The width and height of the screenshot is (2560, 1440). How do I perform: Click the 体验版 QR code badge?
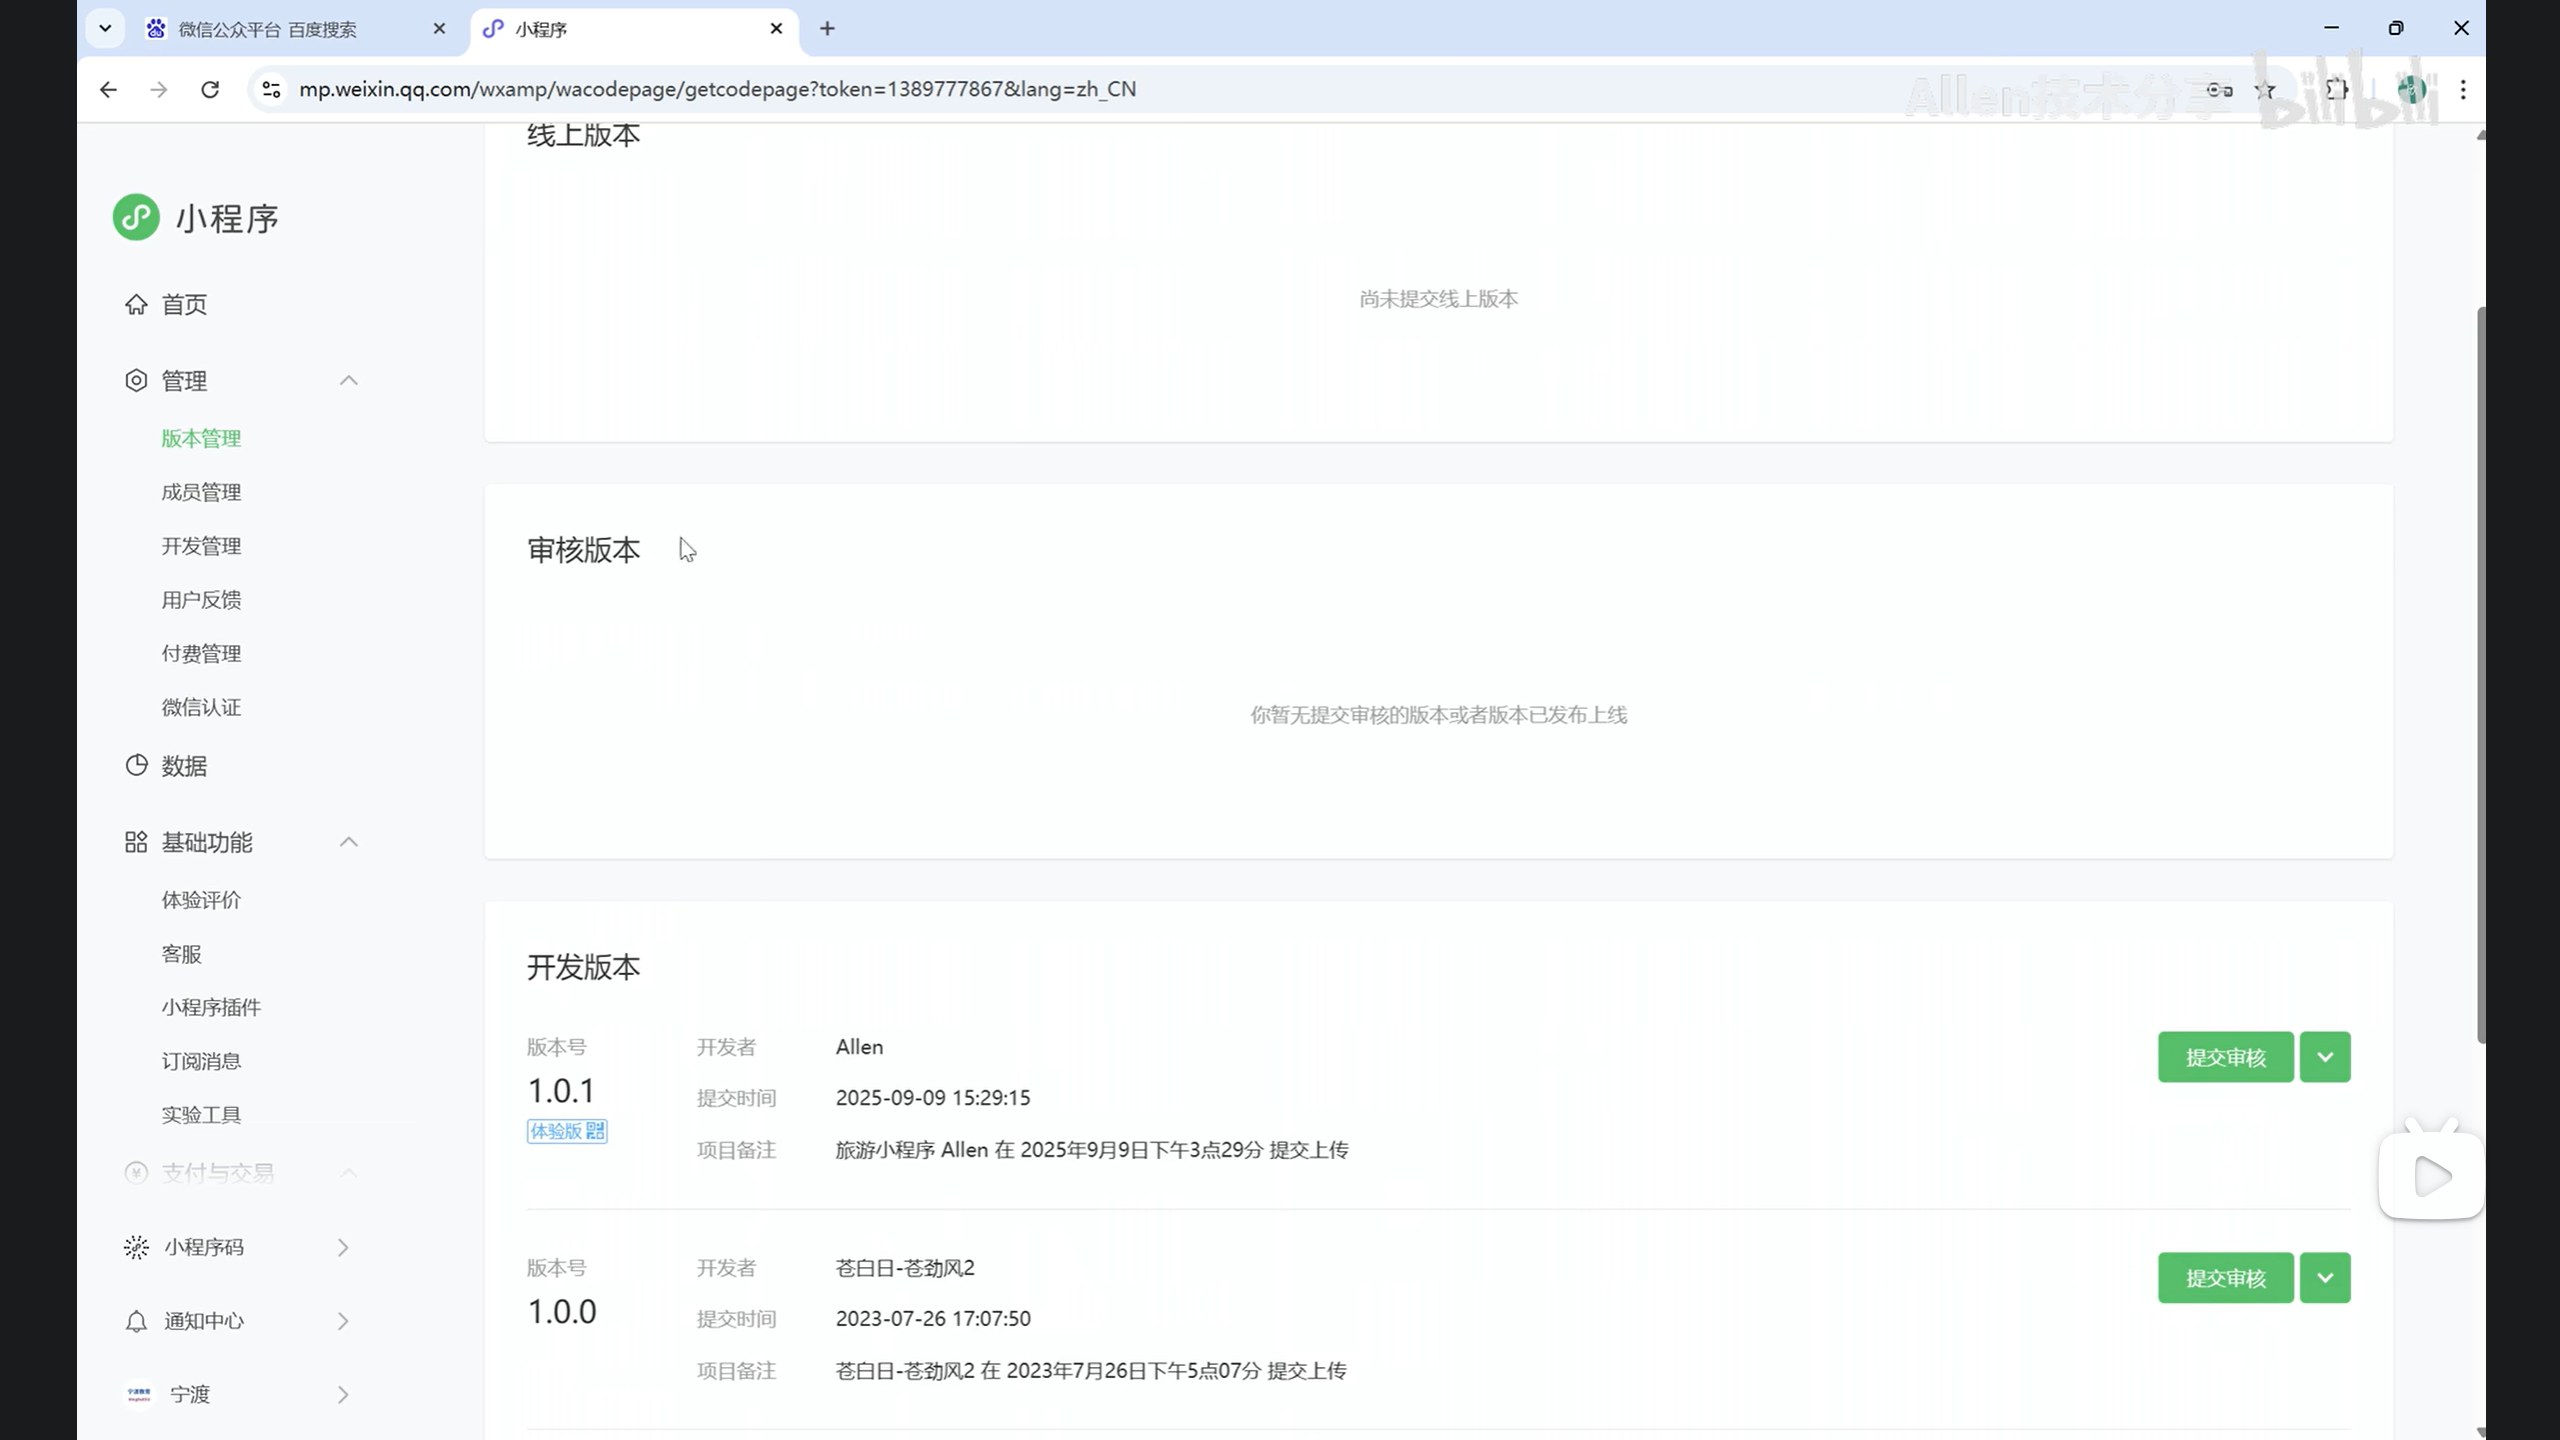click(567, 1131)
